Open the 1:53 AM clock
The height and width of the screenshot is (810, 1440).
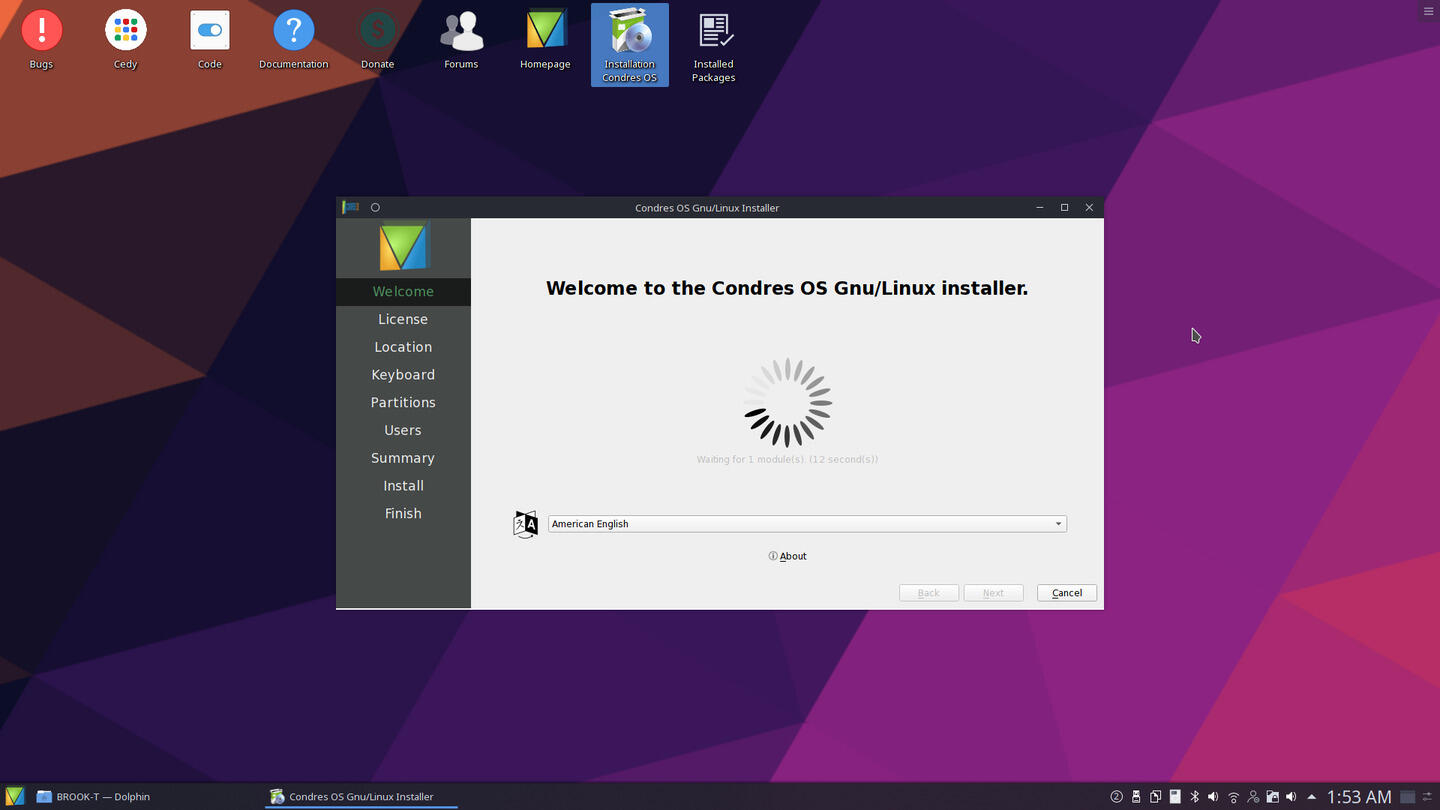[x=1359, y=797]
